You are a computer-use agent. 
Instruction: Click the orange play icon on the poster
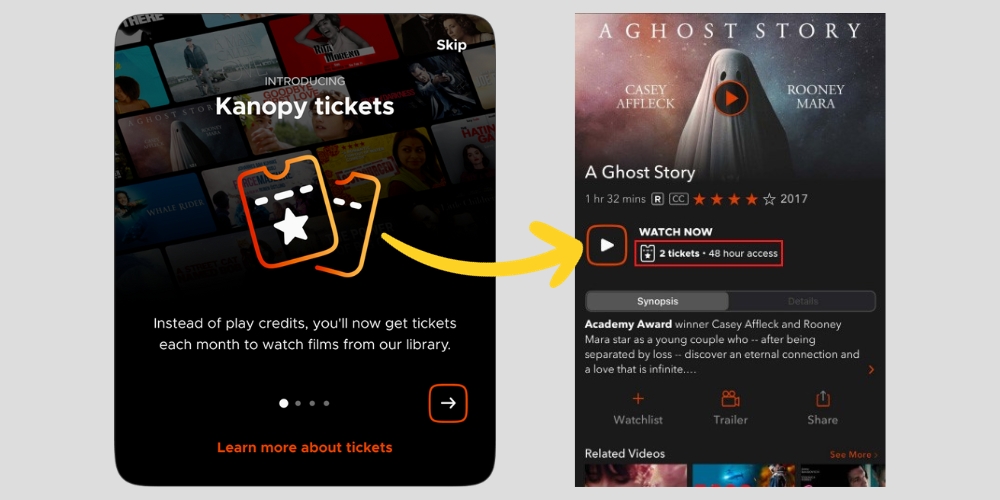731,98
